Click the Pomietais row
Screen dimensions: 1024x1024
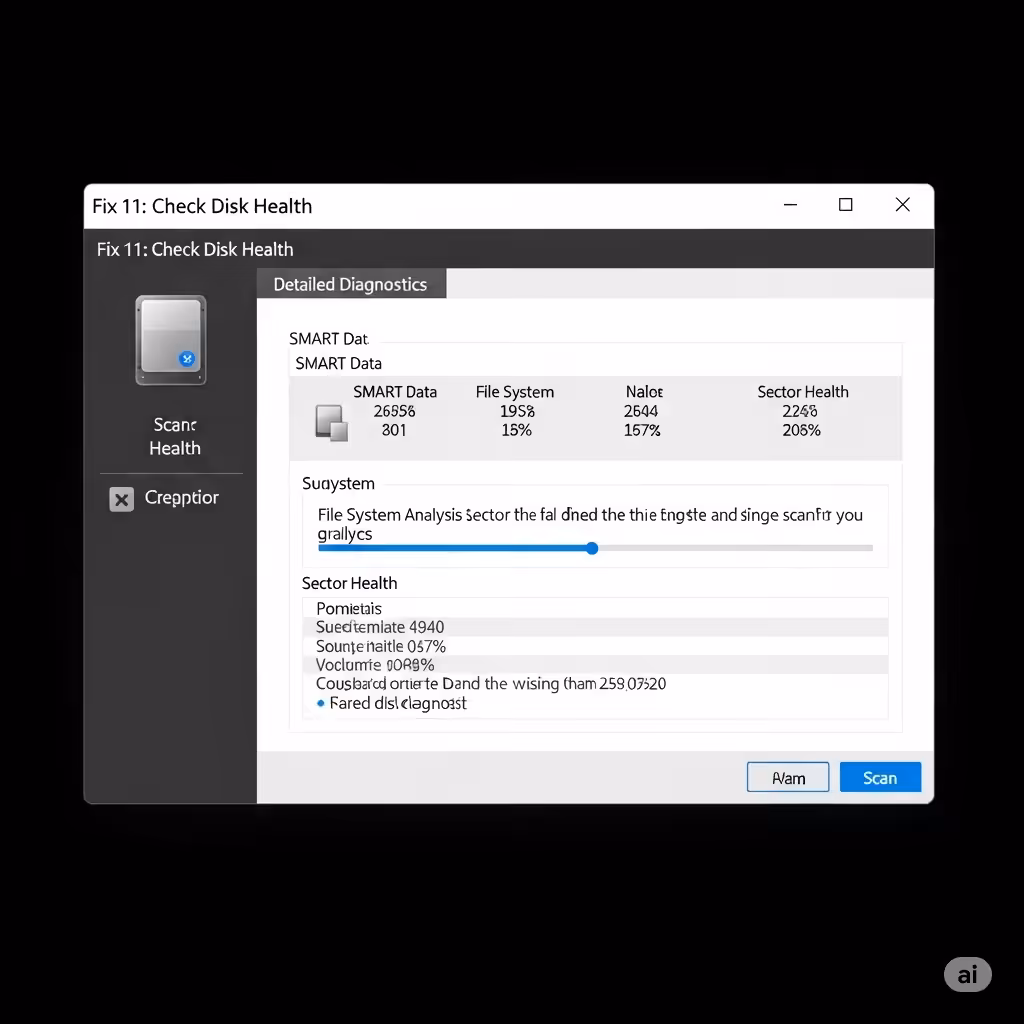tap(595, 608)
